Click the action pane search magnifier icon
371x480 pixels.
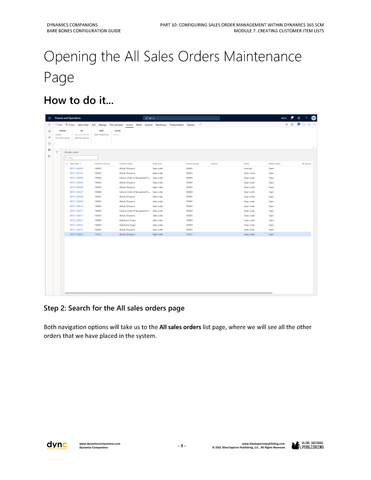(x=200, y=125)
